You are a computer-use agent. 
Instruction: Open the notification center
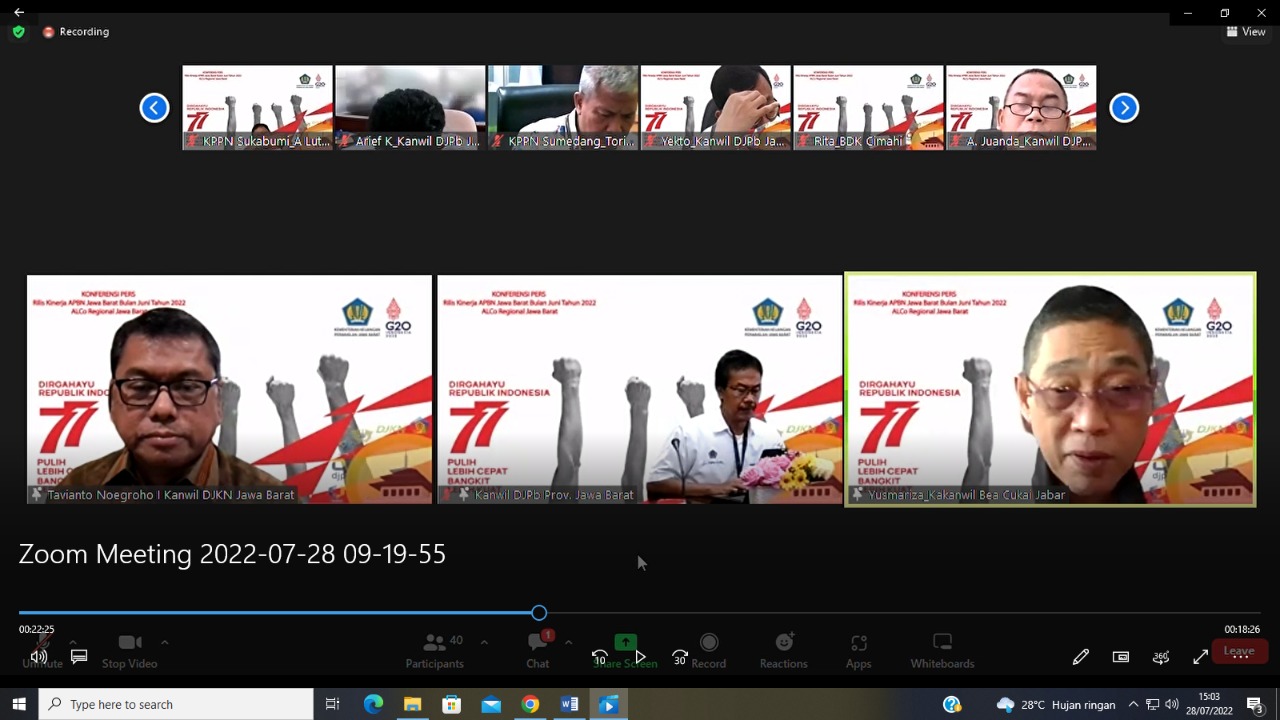1254,705
